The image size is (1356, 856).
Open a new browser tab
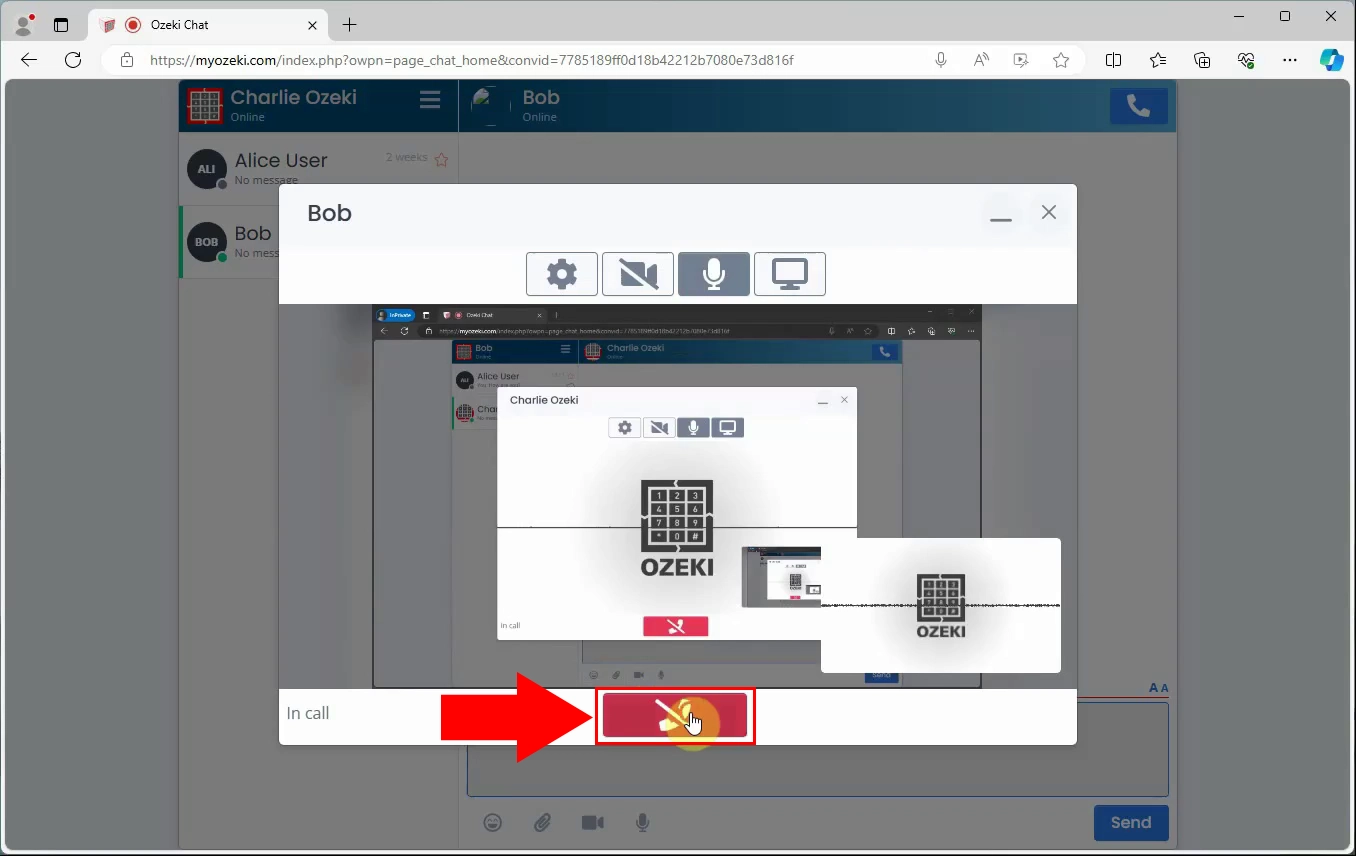pos(349,25)
